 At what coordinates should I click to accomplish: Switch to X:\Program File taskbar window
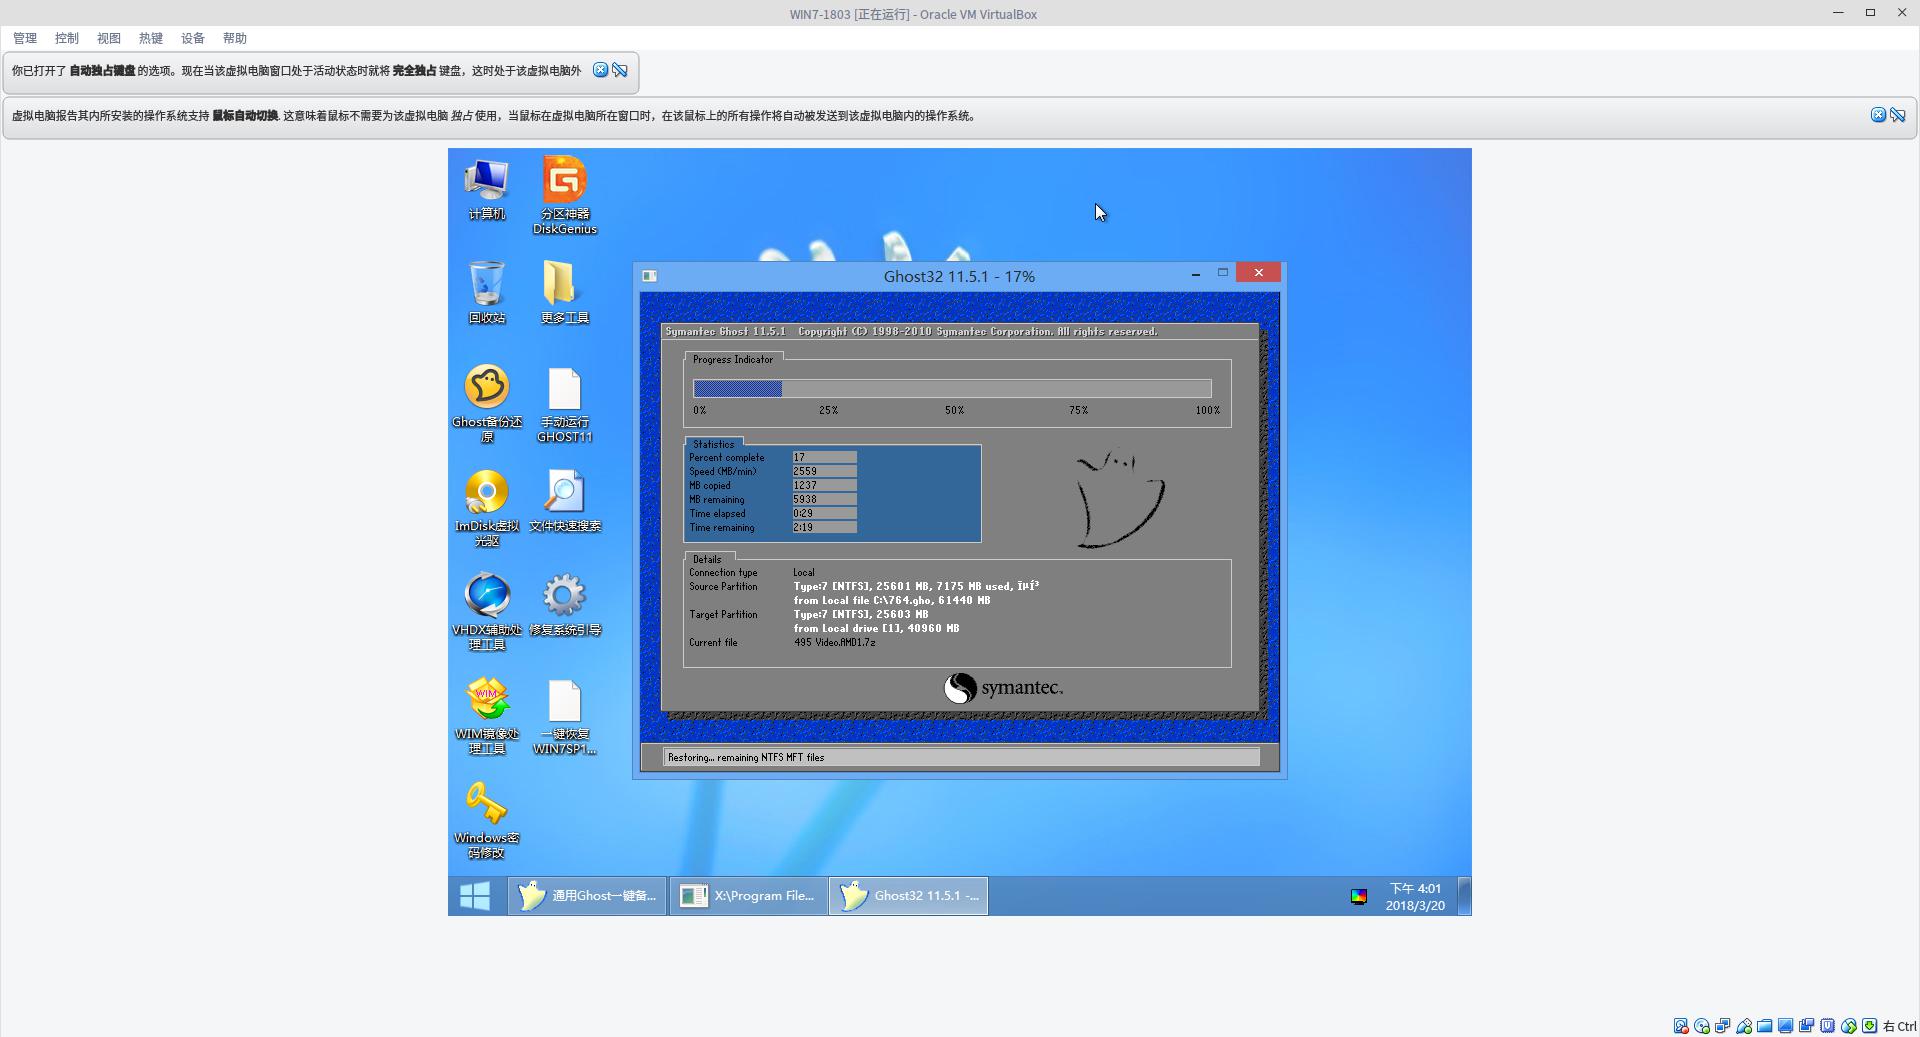(748, 896)
